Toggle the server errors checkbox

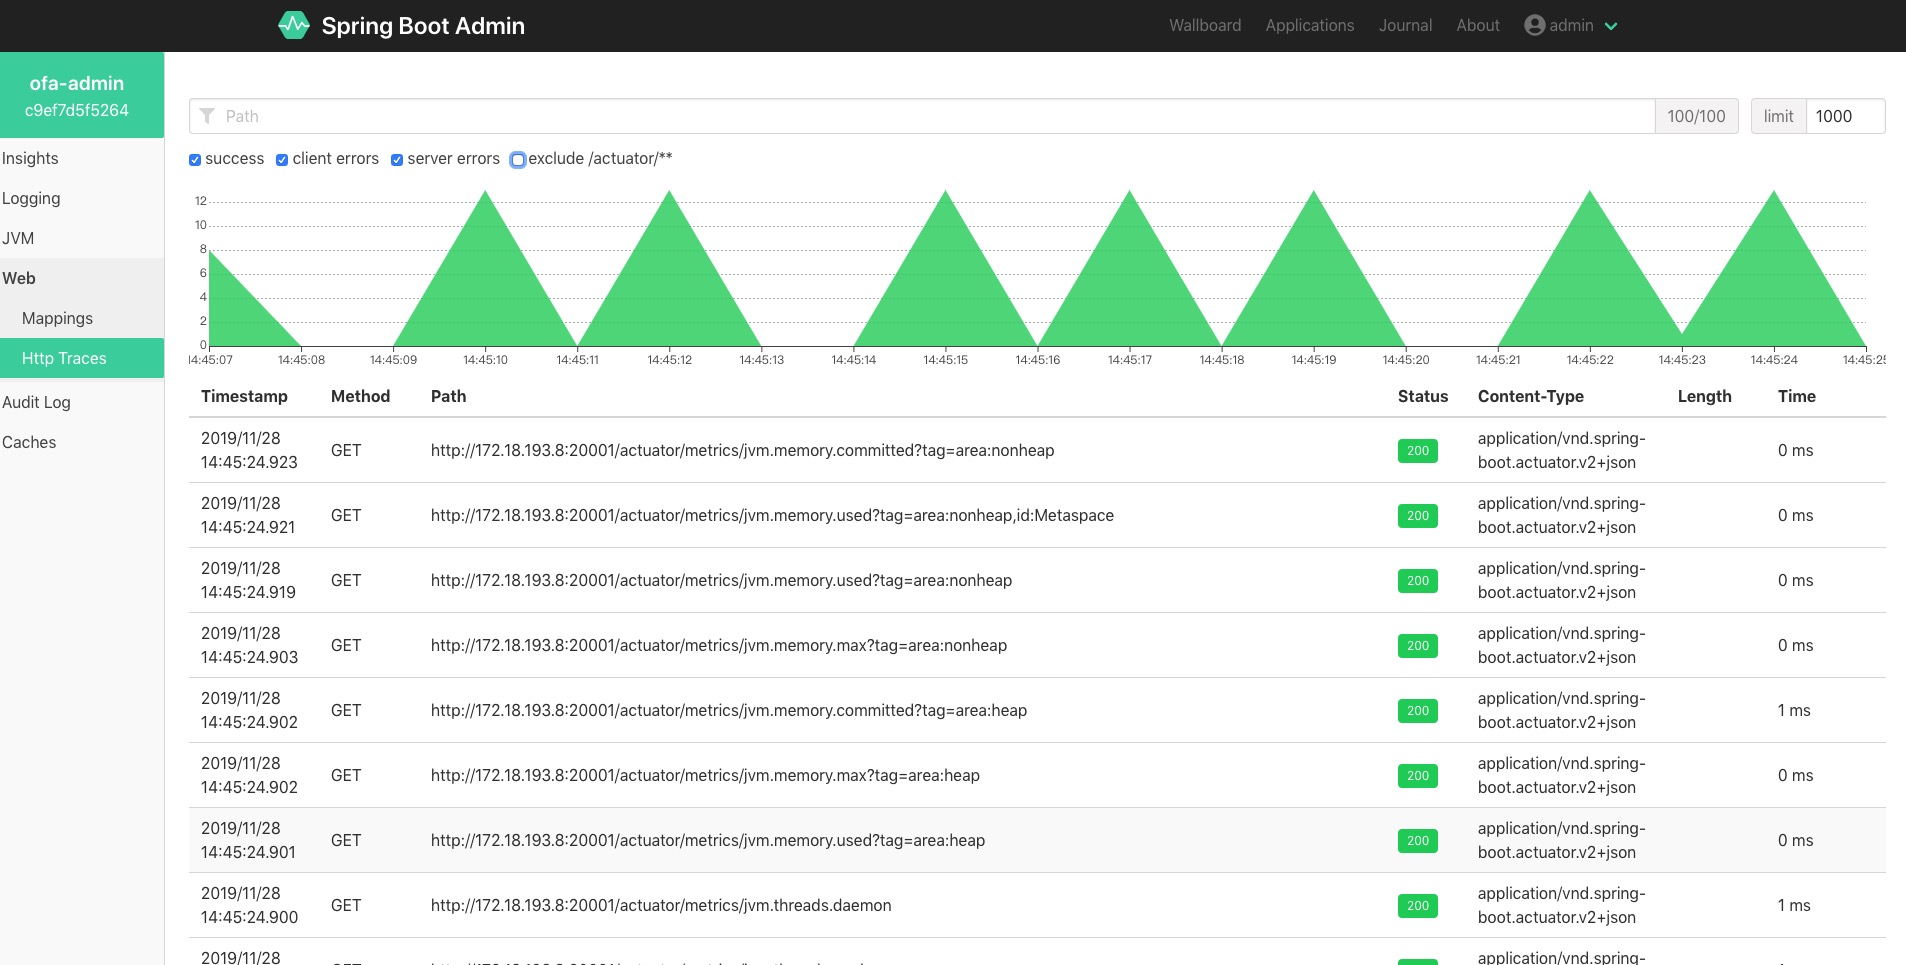(397, 160)
